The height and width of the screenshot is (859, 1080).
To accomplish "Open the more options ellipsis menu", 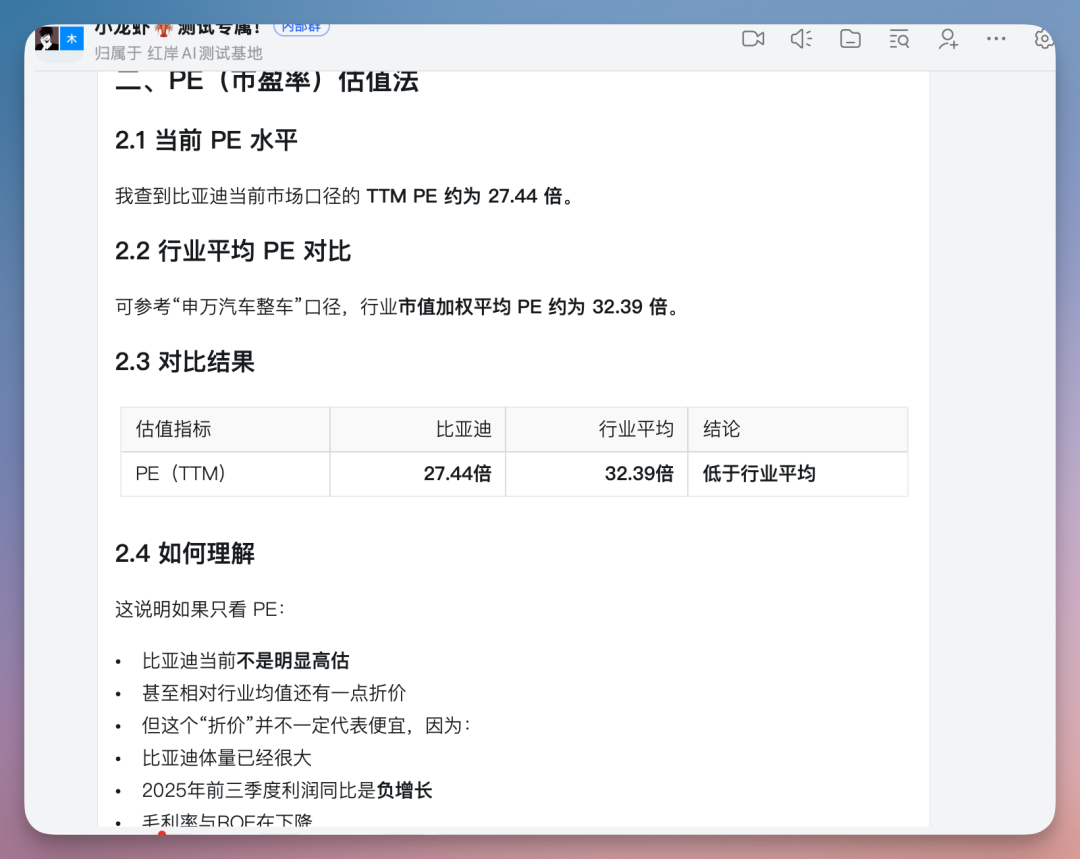I will tap(996, 39).
